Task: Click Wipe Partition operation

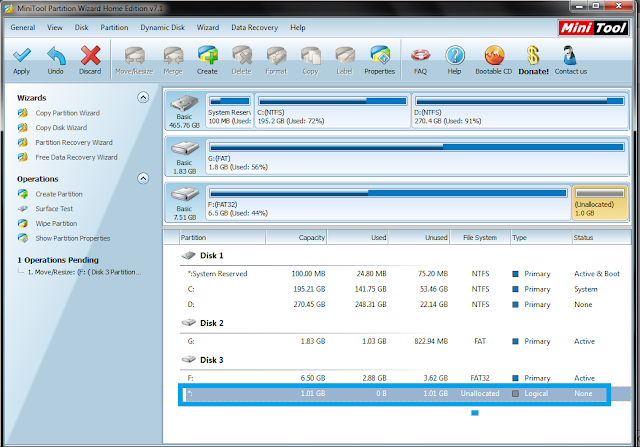Action: tap(56, 224)
